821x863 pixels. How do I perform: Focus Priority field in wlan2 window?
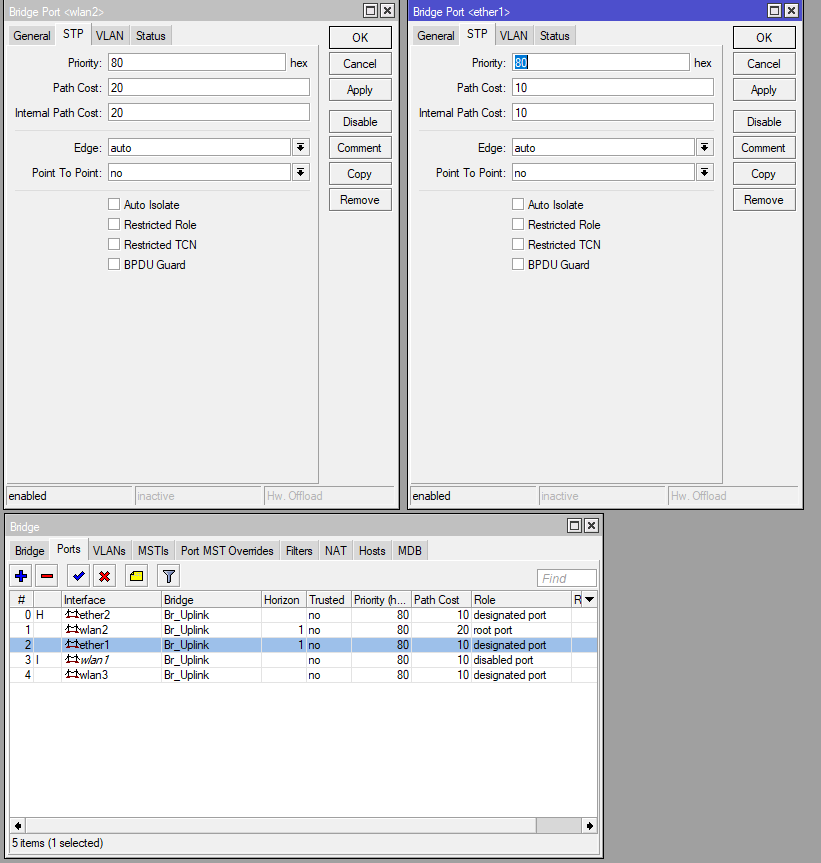pos(196,62)
